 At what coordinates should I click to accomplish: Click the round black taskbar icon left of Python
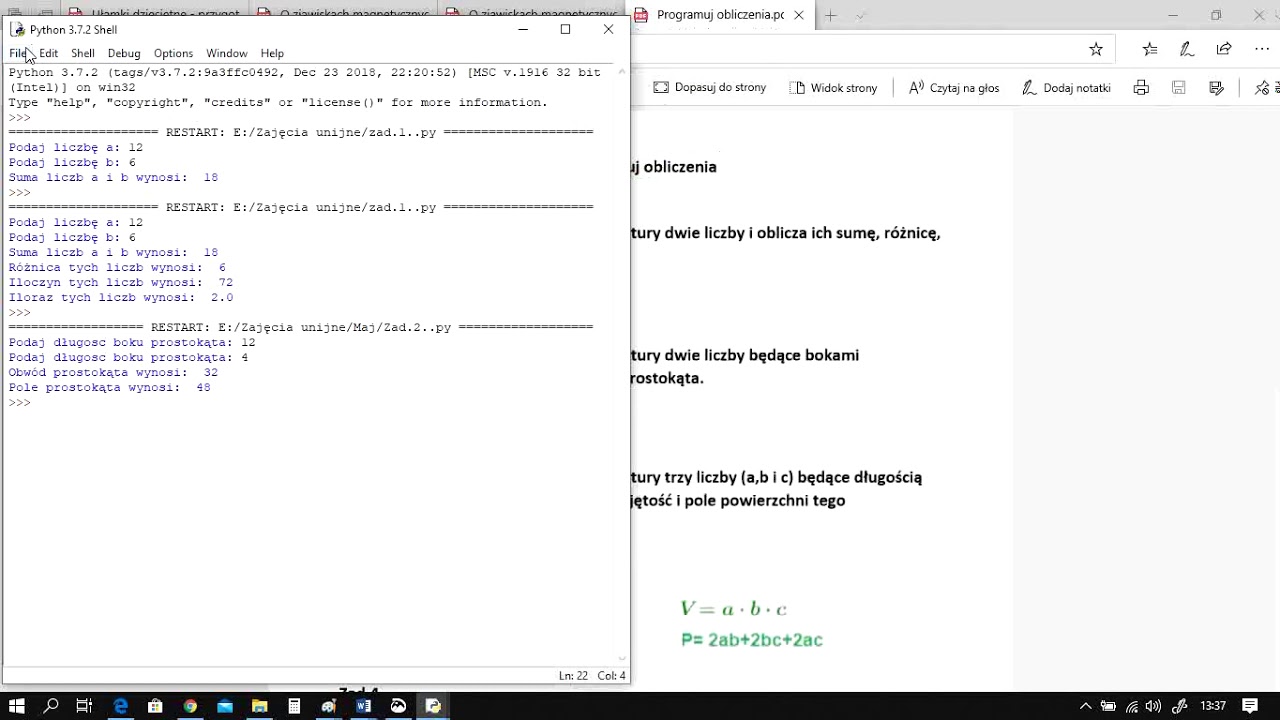(398, 706)
